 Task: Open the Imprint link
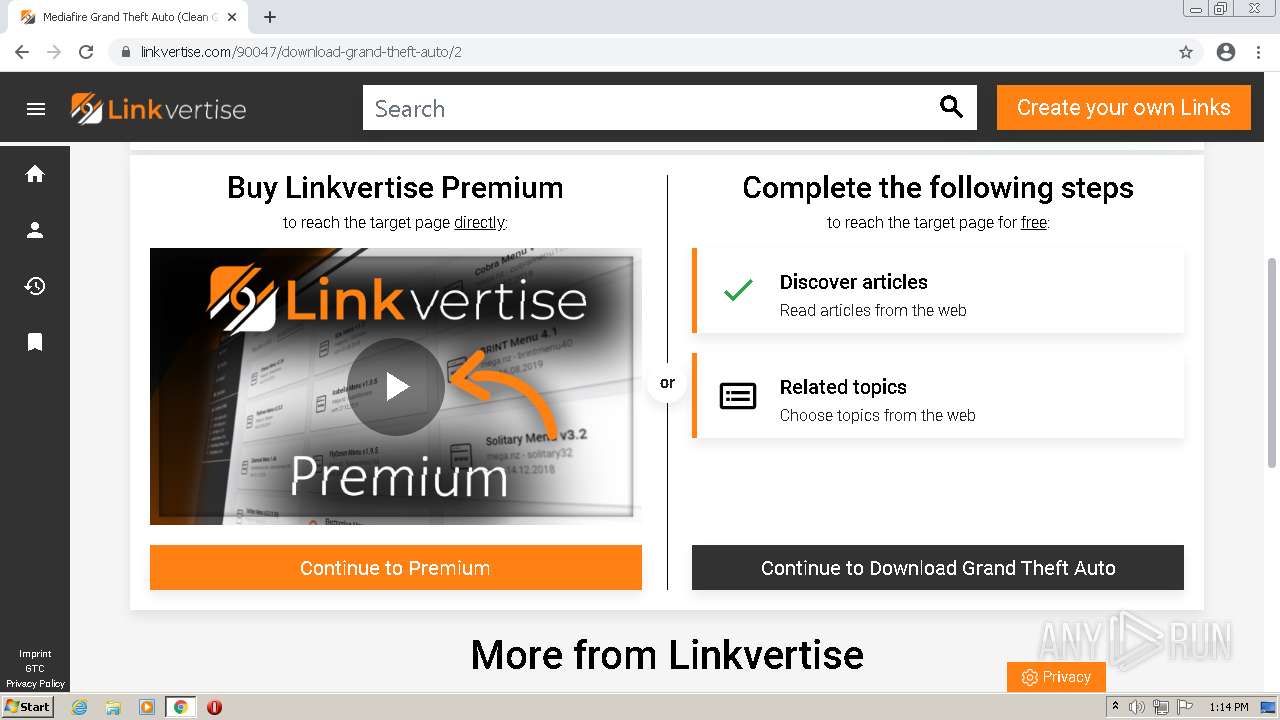click(35, 654)
